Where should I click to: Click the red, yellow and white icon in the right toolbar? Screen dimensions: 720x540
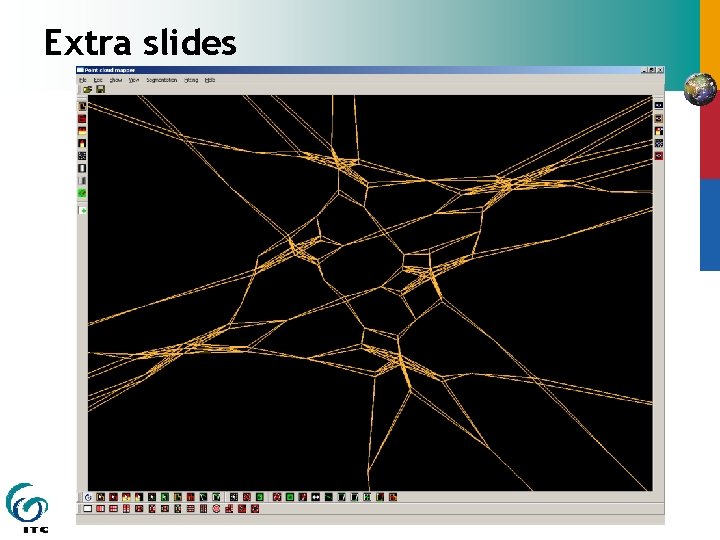[x=659, y=131]
